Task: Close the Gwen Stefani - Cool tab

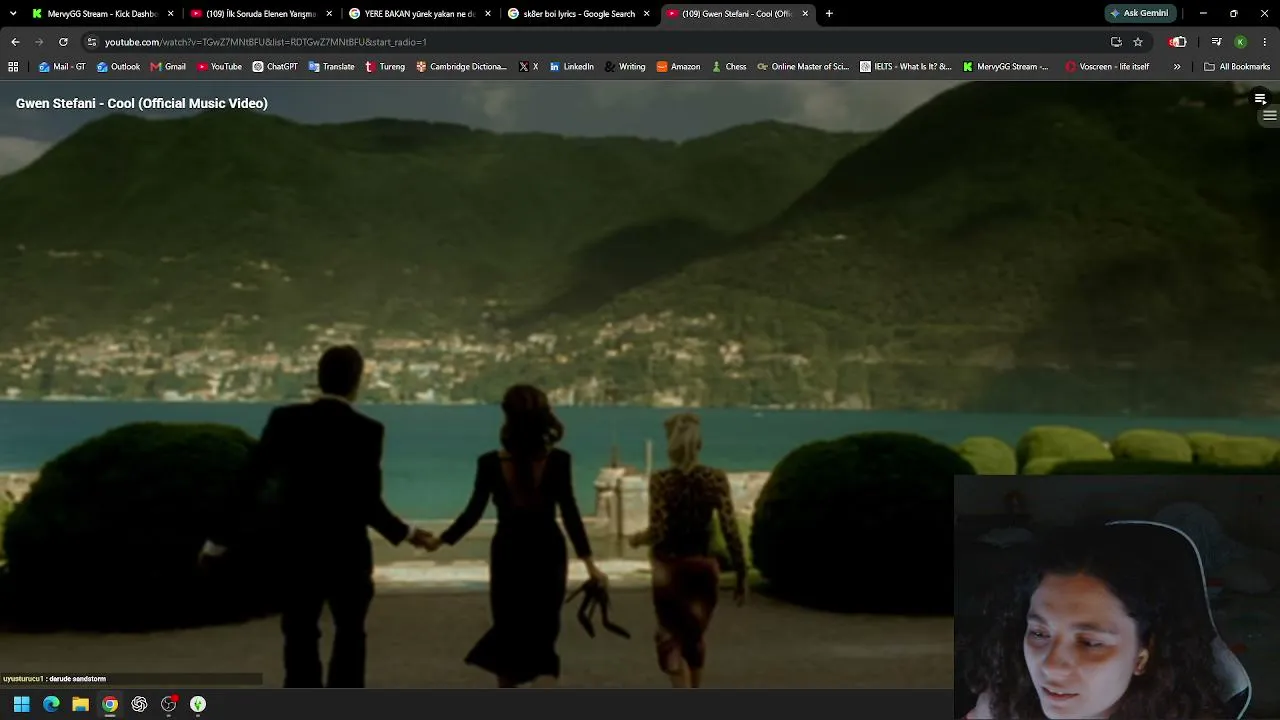Action: 805,14
